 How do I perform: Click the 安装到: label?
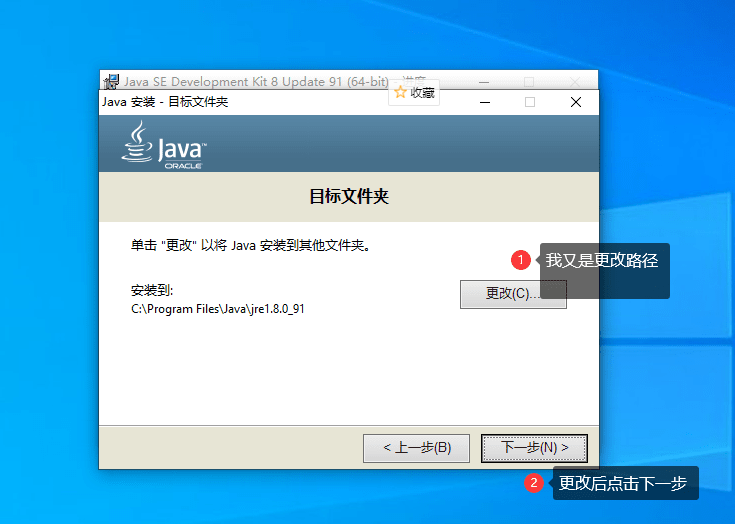tap(152, 290)
